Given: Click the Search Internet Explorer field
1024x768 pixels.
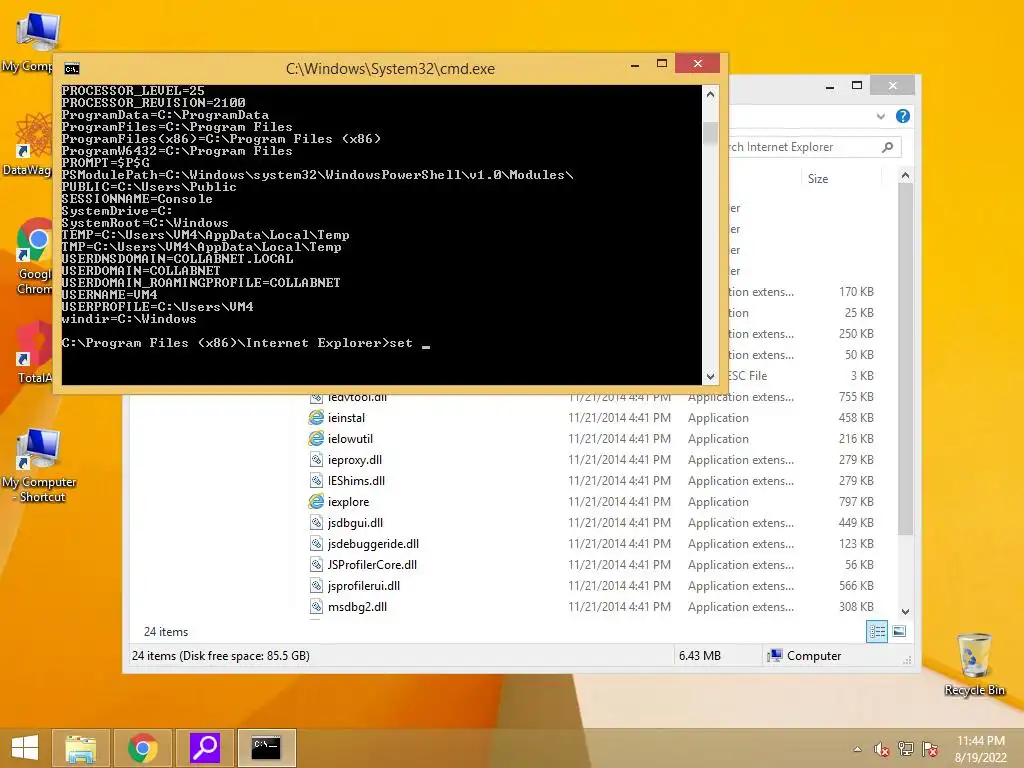Looking at the screenshot, I should (815, 147).
